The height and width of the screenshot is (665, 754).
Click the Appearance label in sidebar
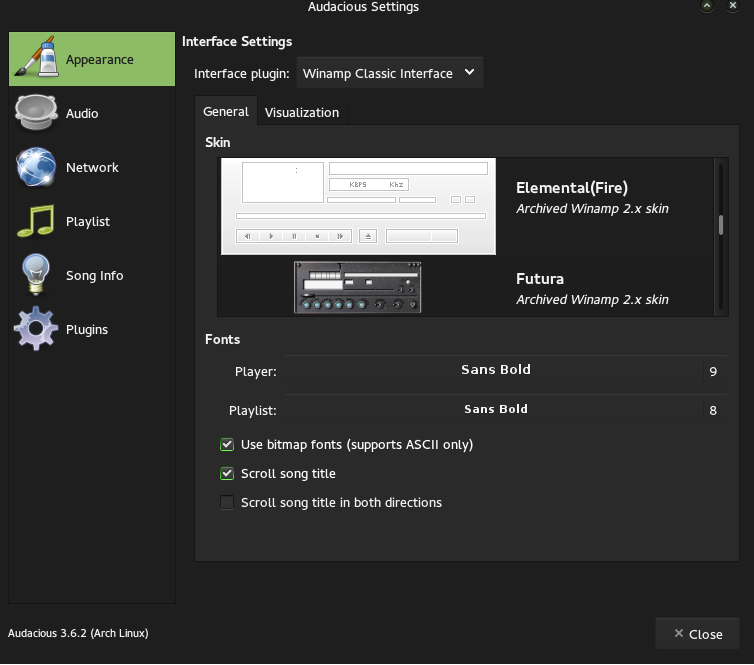click(x=100, y=60)
